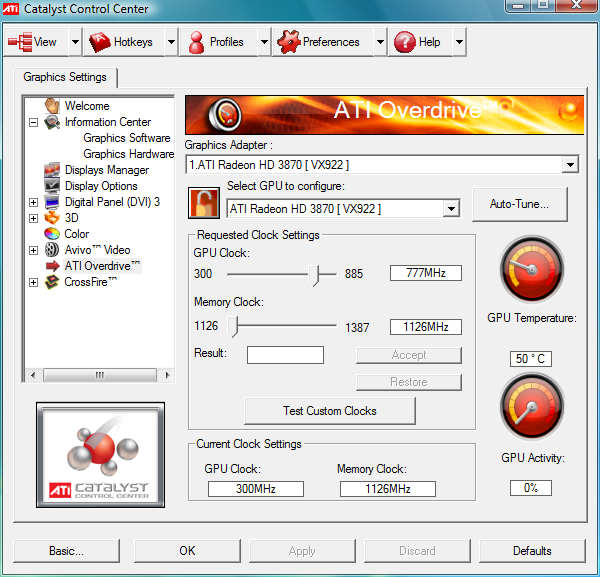600x577 pixels.
Task: Click the Catalyst Control Center logo thumbnail
Action: coord(101,455)
